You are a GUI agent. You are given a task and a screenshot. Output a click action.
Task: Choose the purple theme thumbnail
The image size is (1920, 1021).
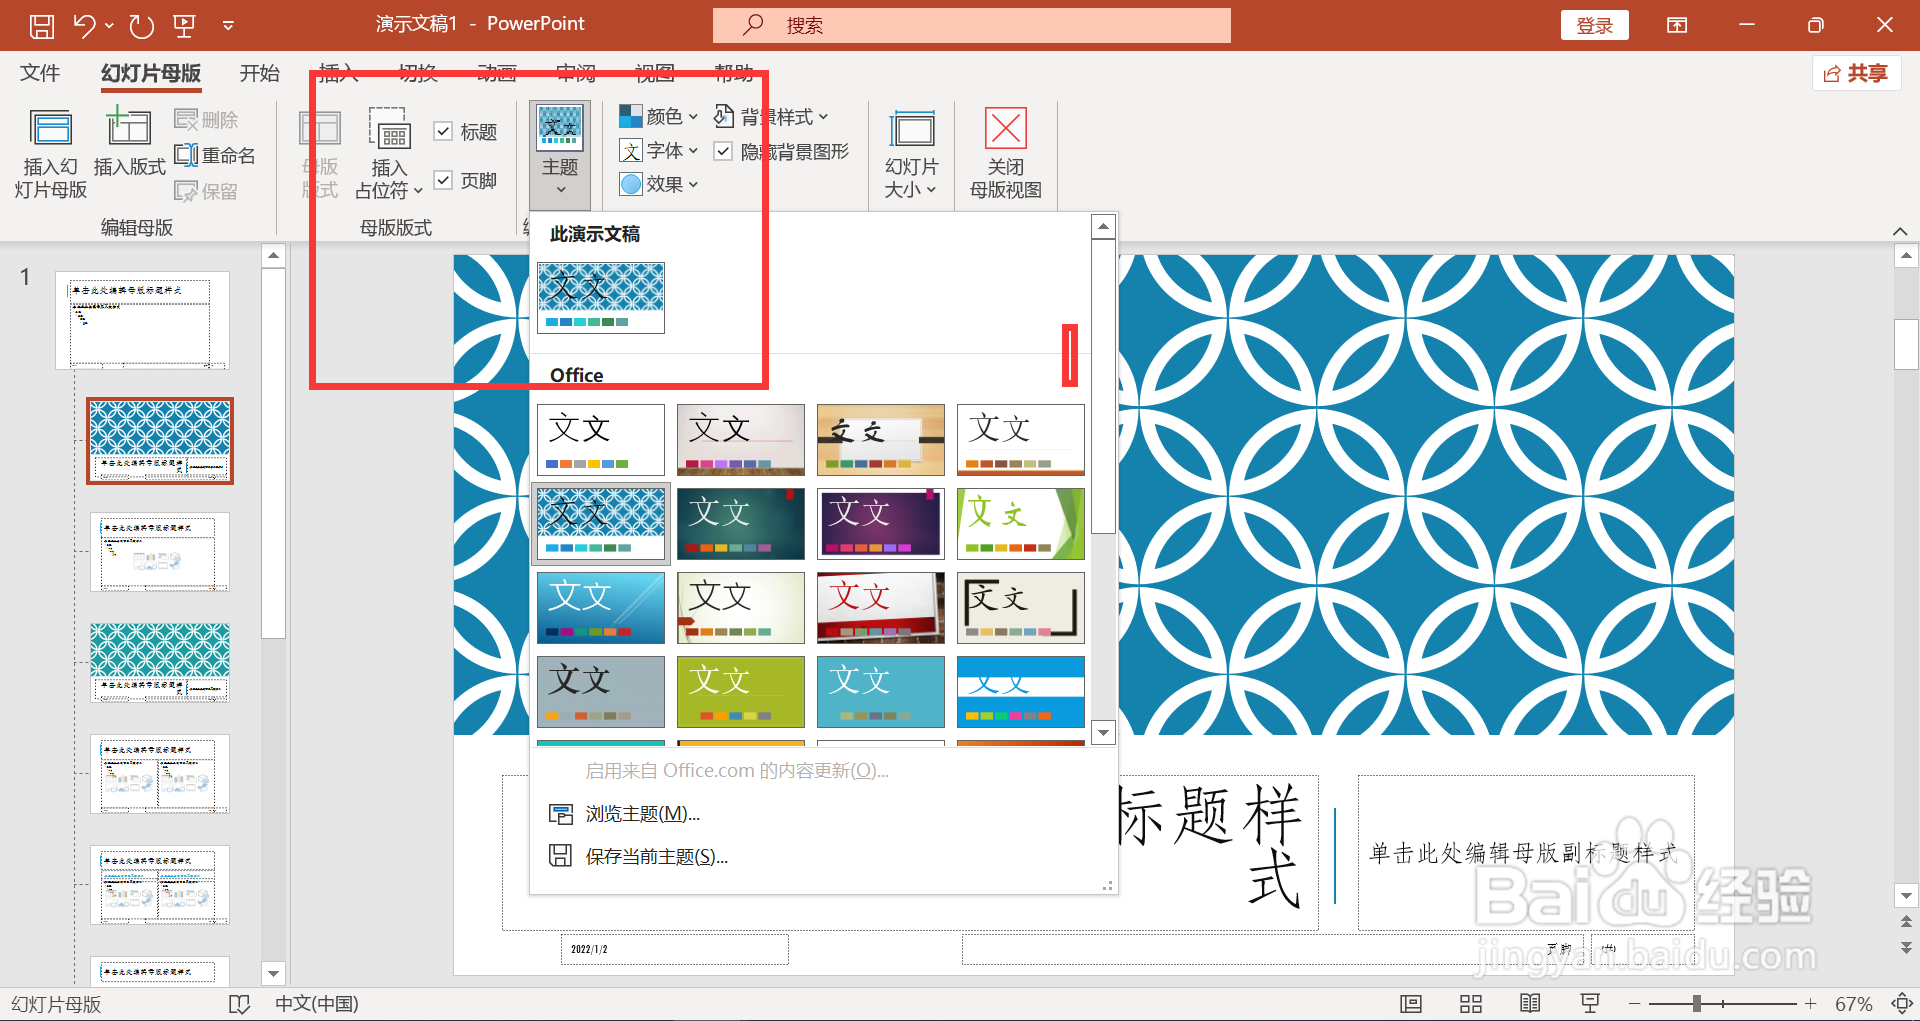click(881, 524)
